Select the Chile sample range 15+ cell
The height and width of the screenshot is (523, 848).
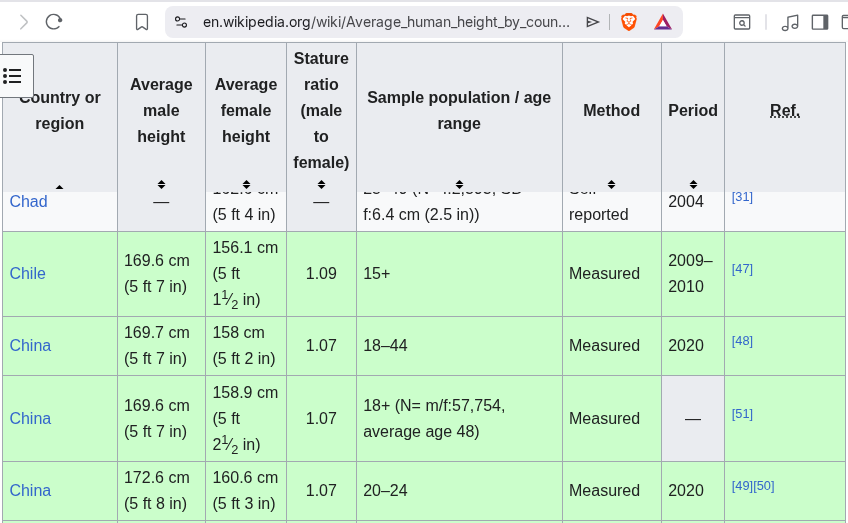tap(459, 274)
